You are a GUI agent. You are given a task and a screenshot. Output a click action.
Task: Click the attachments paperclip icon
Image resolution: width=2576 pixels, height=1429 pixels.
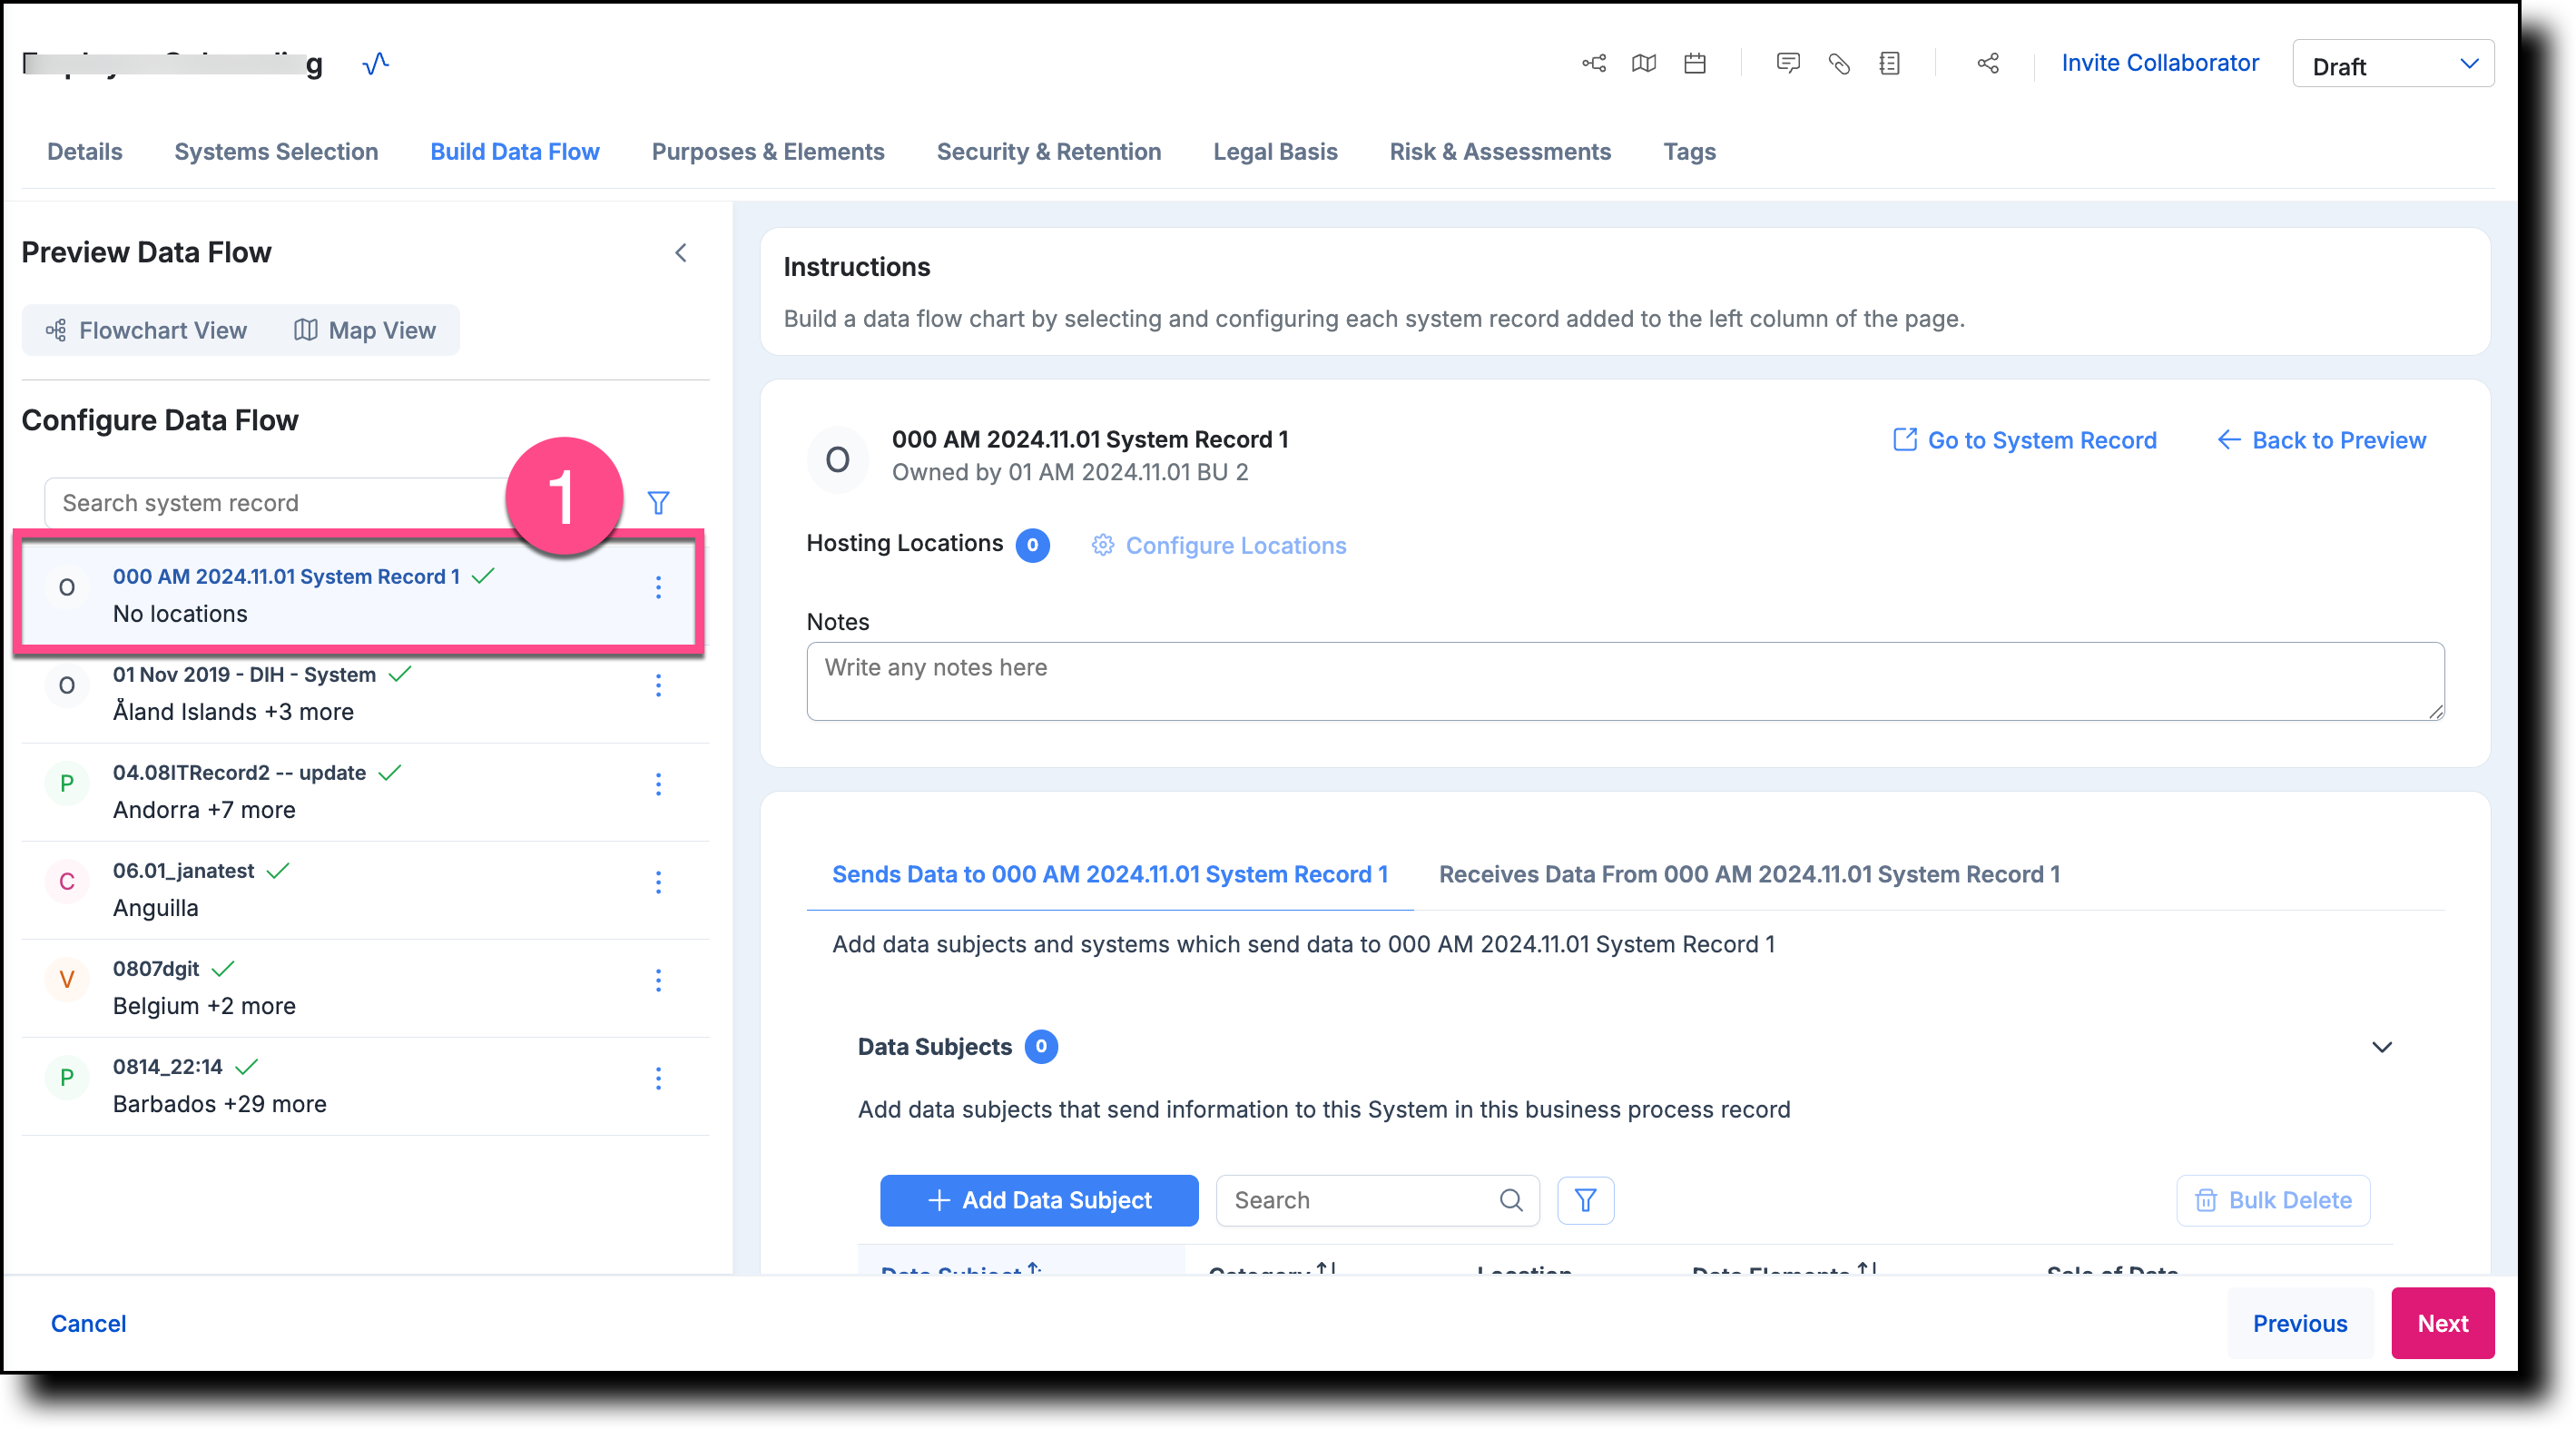[1839, 63]
